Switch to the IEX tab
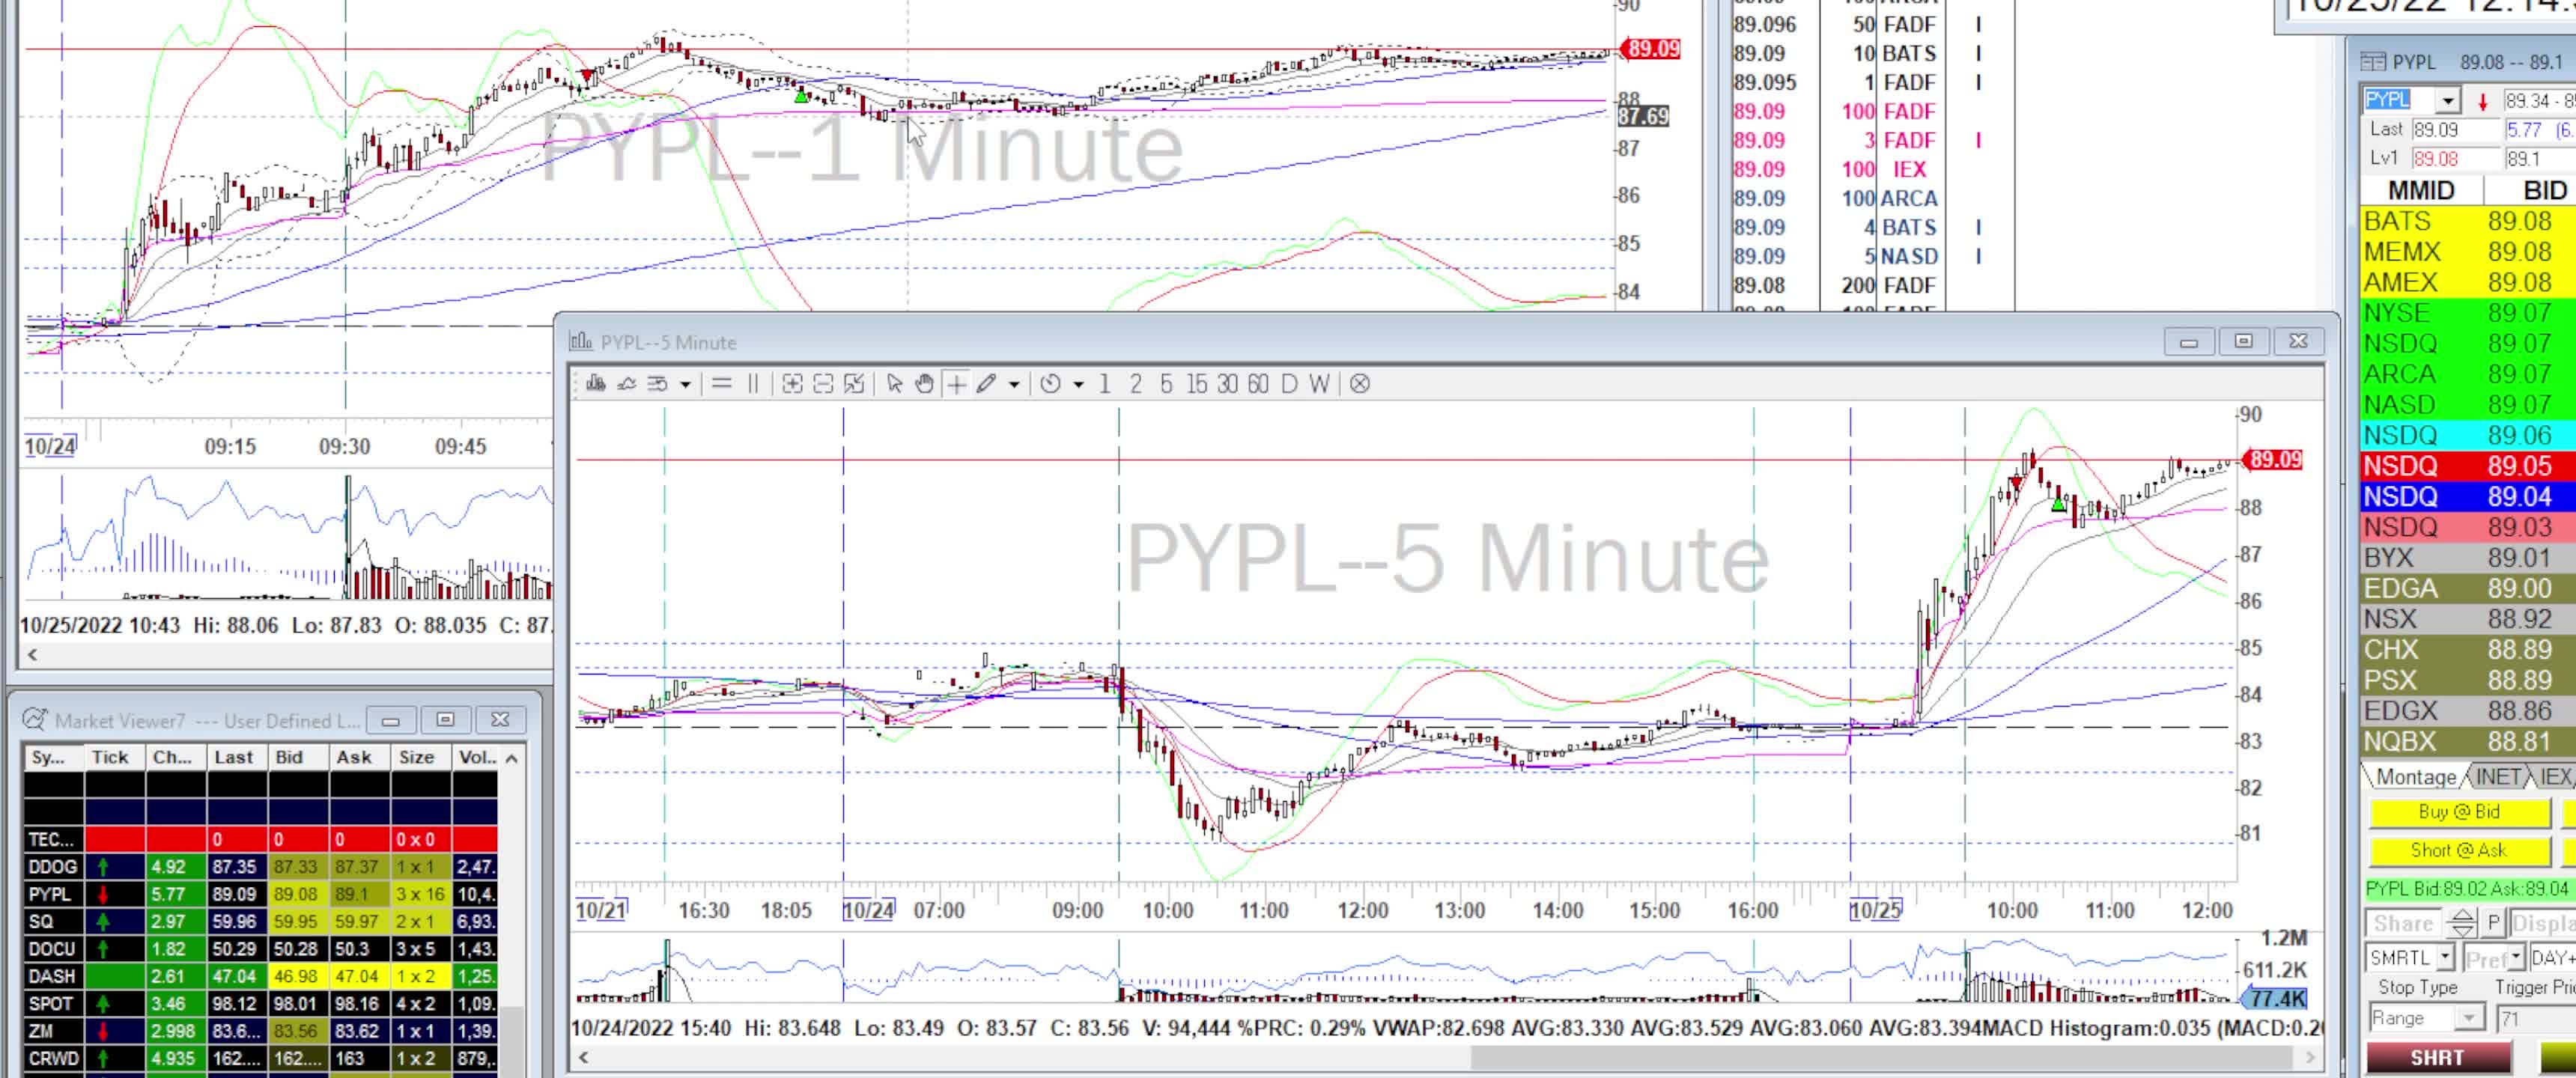The height and width of the screenshot is (1078, 2576). (2555, 777)
